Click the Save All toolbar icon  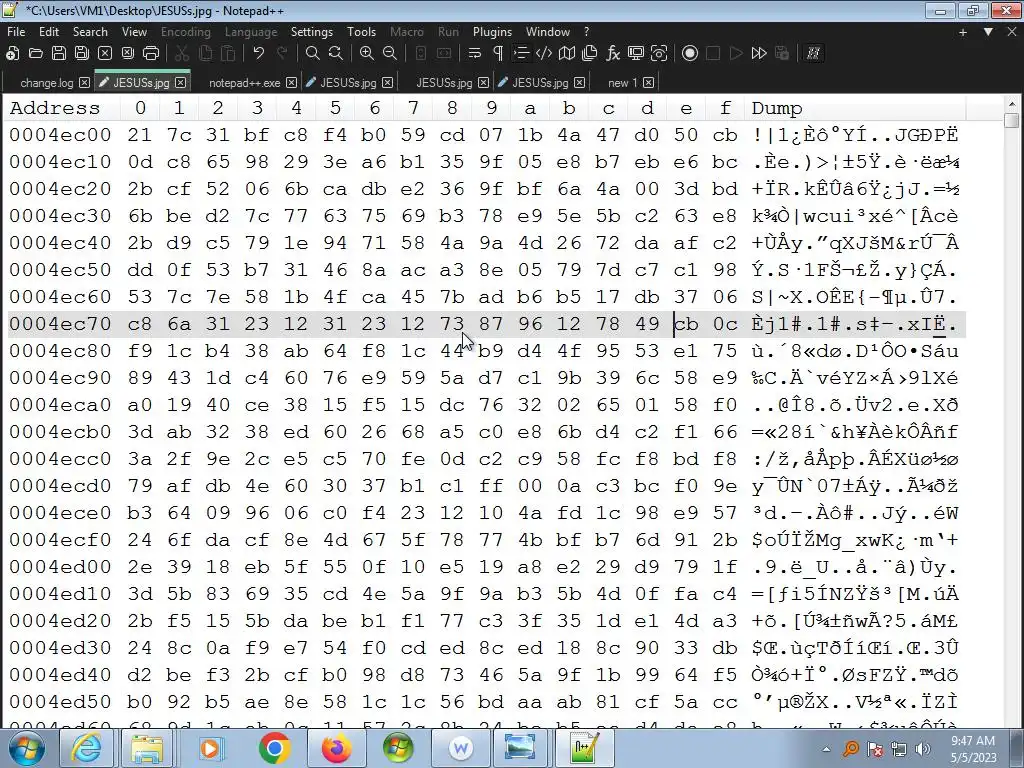82,54
